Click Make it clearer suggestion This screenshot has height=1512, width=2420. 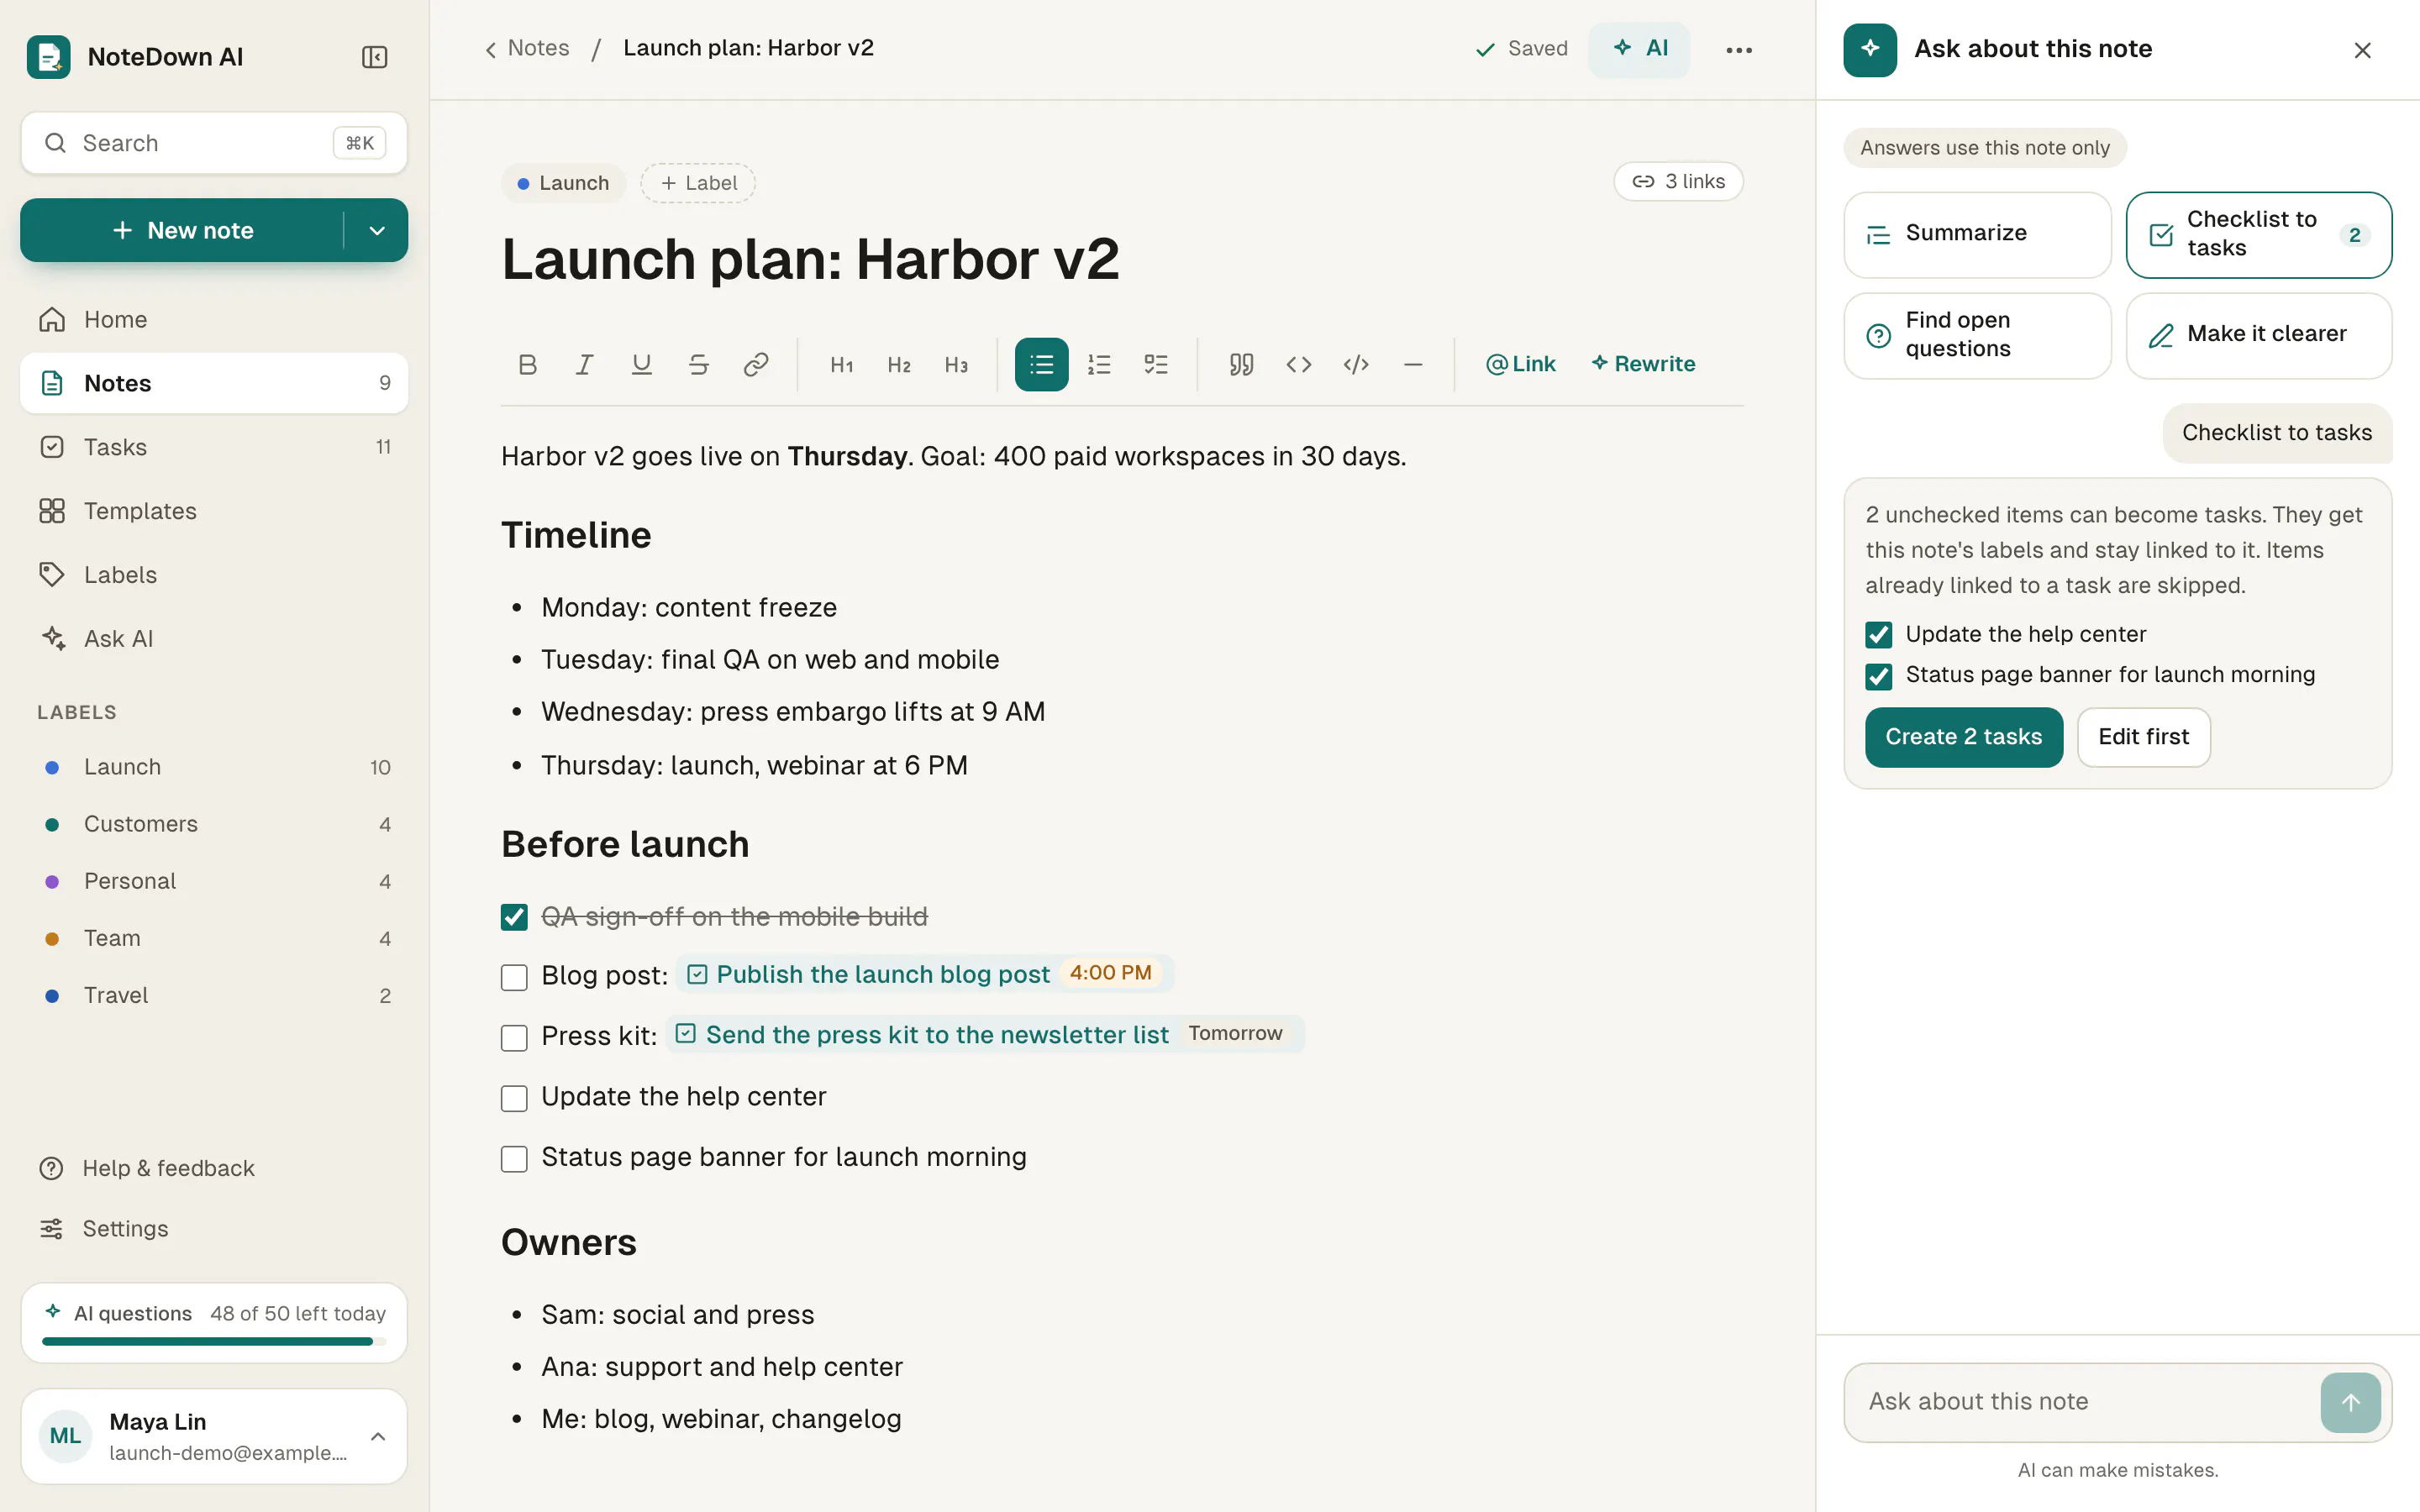[x=2258, y=335]
